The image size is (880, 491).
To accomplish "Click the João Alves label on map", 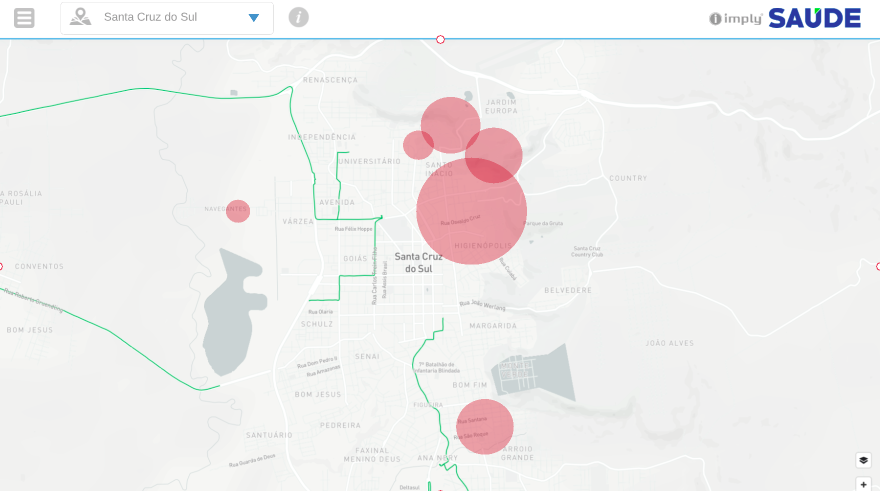I will 669,343.
